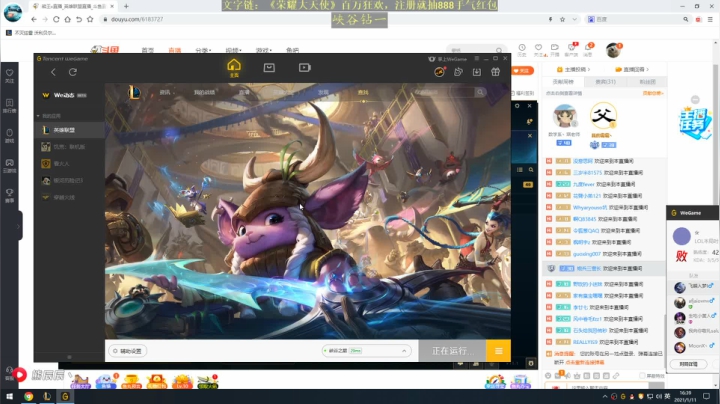Open the WeGame video playback icon

pyautogui.click(x=304, y=67)
